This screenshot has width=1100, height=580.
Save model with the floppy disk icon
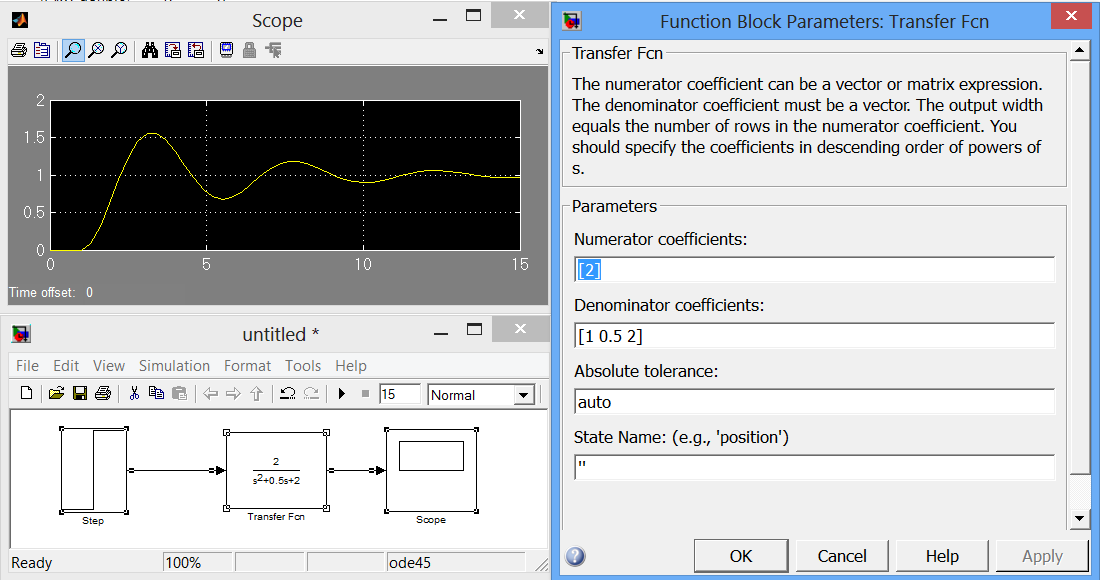(x=79, y=393)
